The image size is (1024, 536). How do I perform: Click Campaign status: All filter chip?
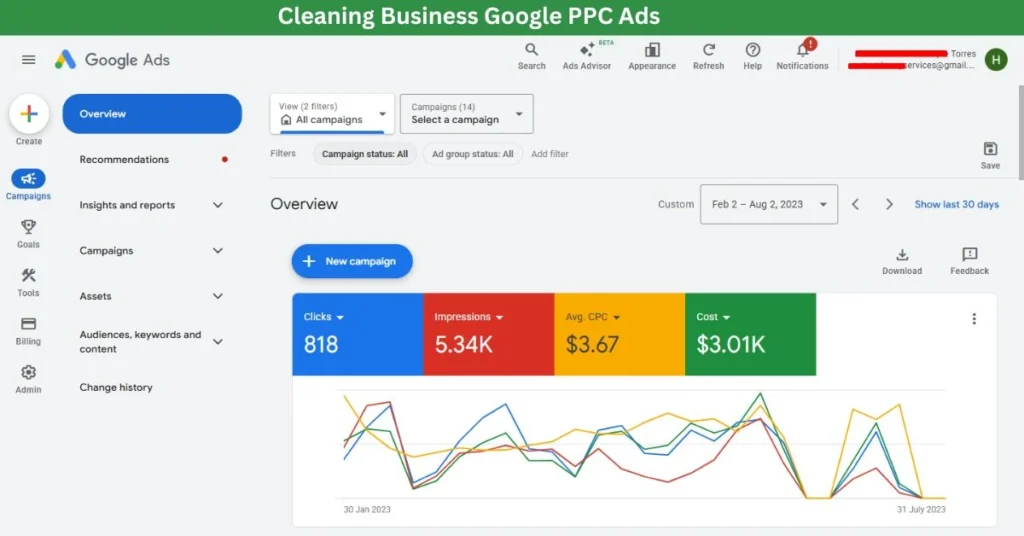point(364,154)
